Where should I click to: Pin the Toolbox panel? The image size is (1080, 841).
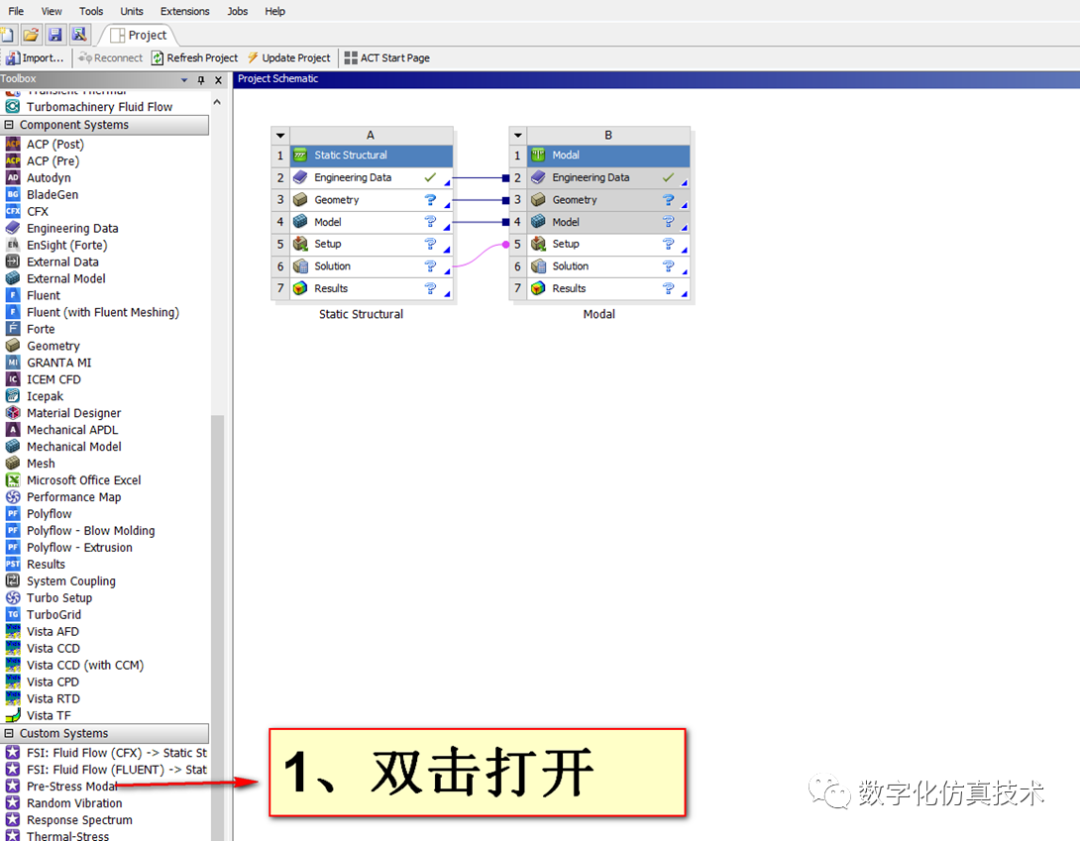pyautogui.click(x=201, y=80)
